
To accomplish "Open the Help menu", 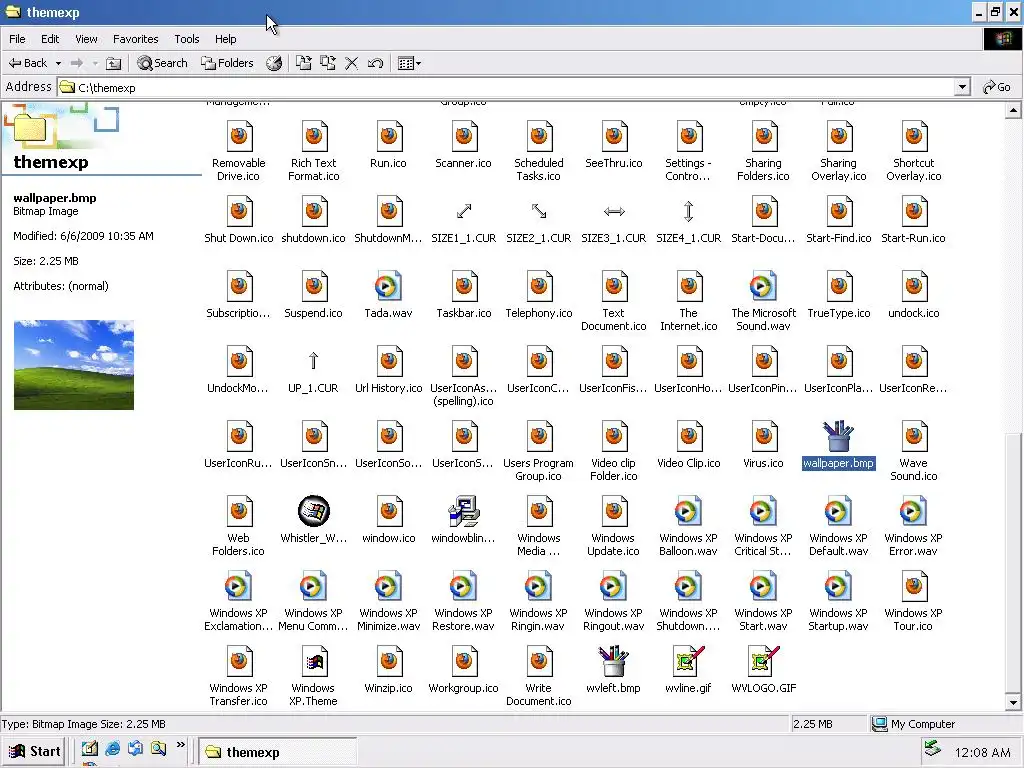I will click(x=225, y=39).
